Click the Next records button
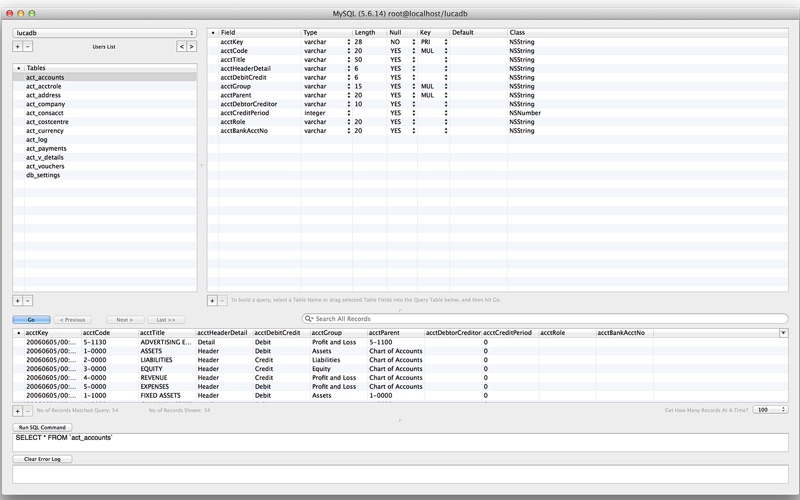Viewport: 800px width, 500px height. pos(124,320)
